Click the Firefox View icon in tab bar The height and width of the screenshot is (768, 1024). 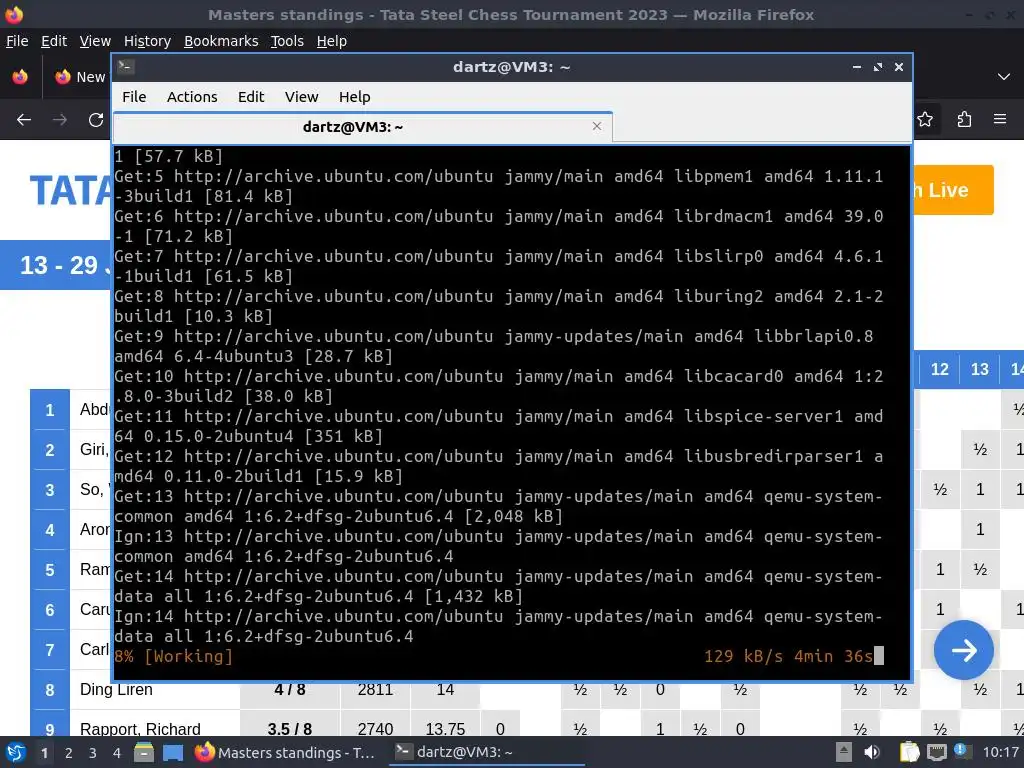[20, 76]
